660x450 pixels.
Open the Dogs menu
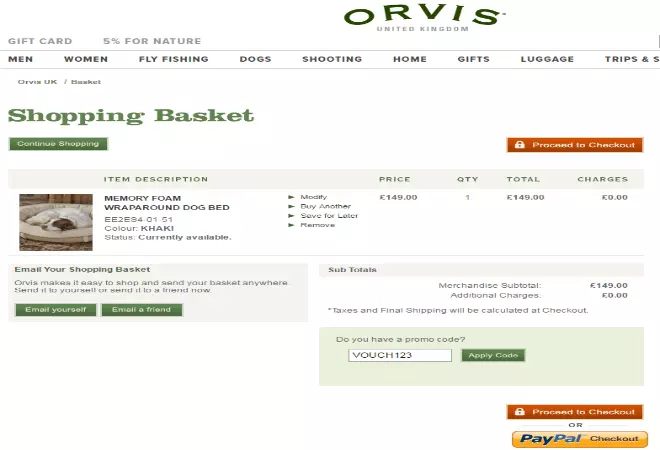click(x=255, y=59)
